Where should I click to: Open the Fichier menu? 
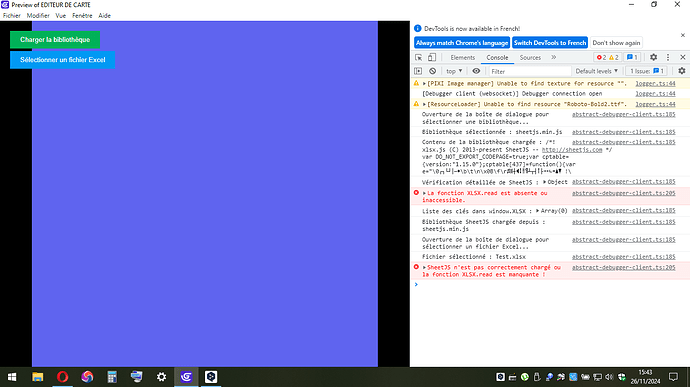12,15
